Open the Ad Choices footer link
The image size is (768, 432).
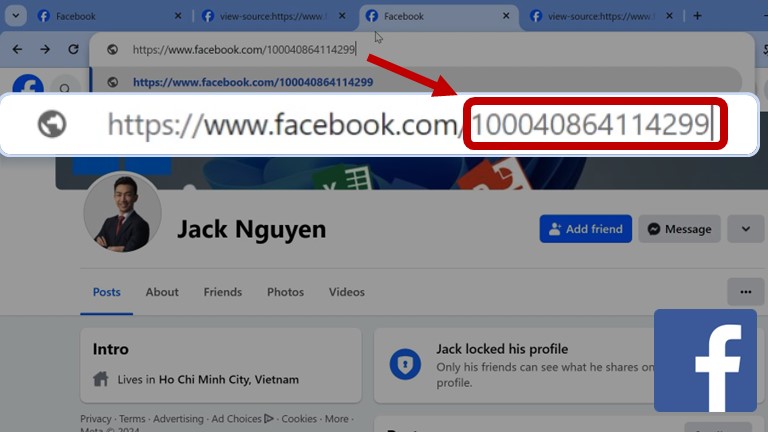[242, 419]
